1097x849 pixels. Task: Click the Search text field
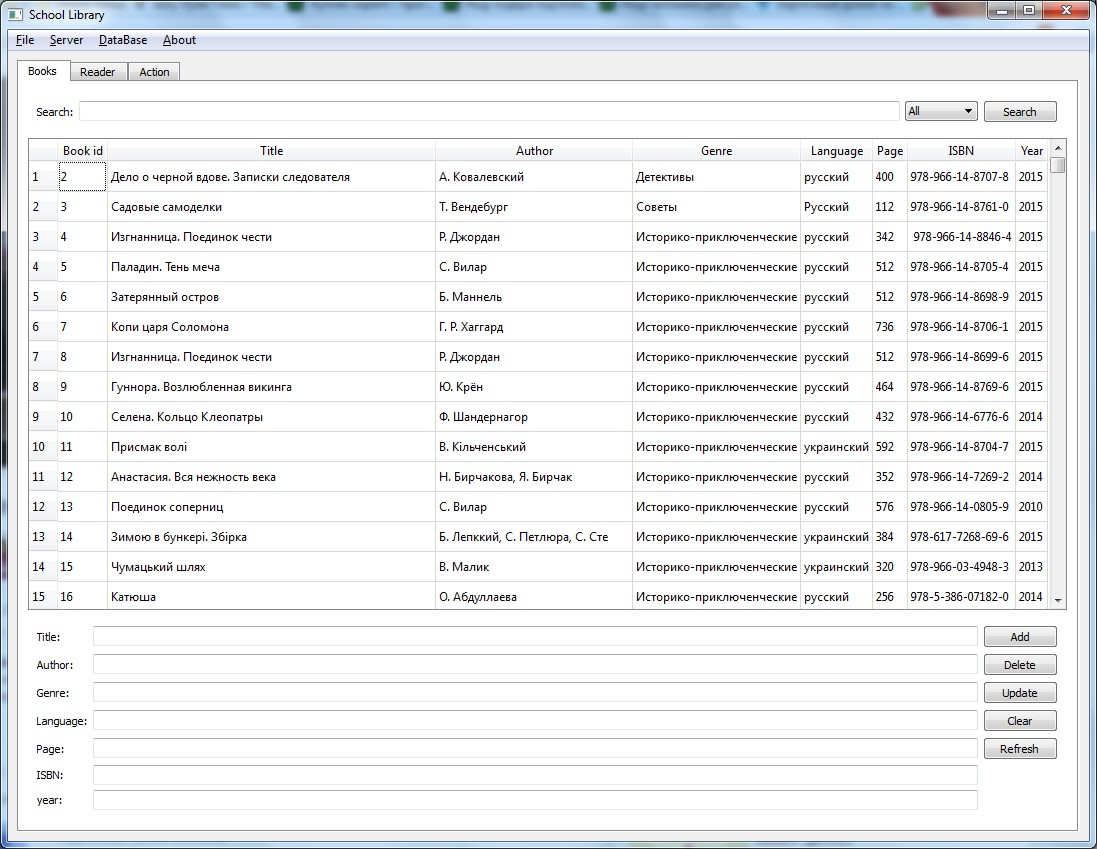(x=489, y=111)
